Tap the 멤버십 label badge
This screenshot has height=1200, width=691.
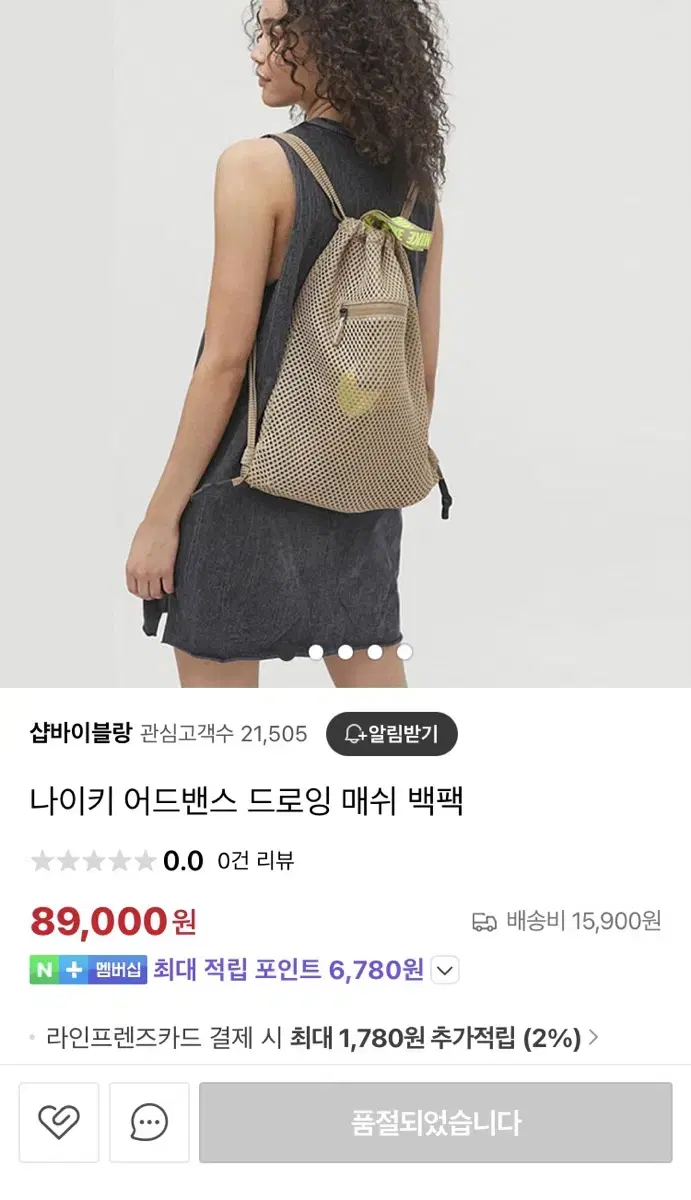click(118, 970)
